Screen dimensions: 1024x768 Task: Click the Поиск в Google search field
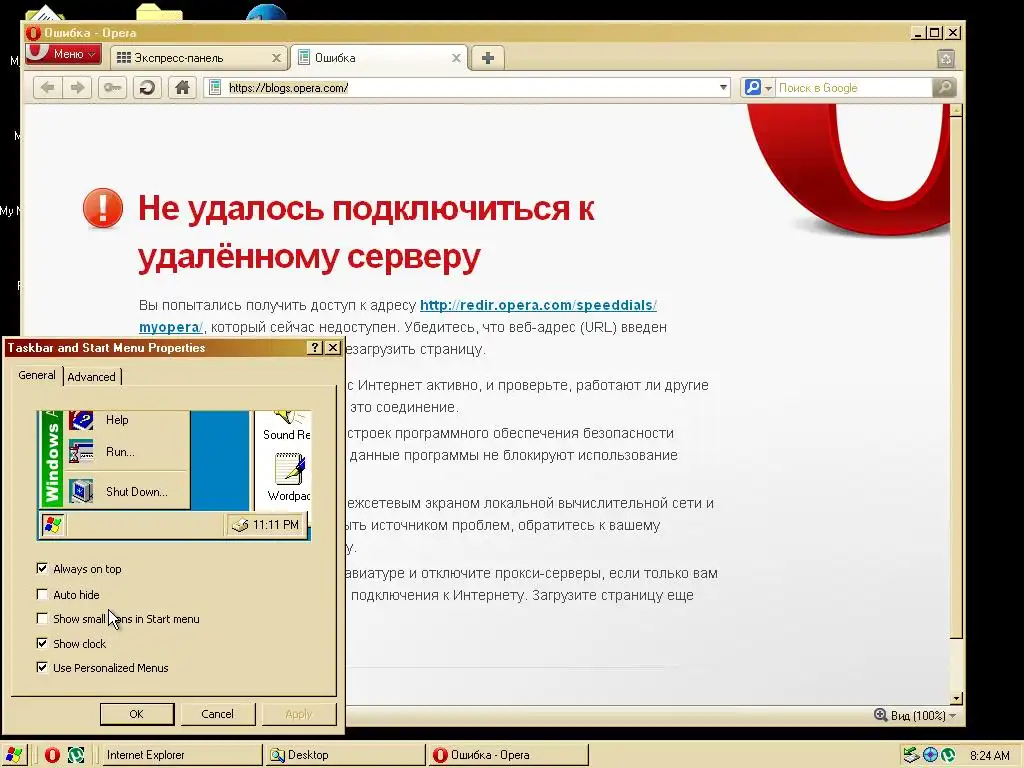coord(853,88)
